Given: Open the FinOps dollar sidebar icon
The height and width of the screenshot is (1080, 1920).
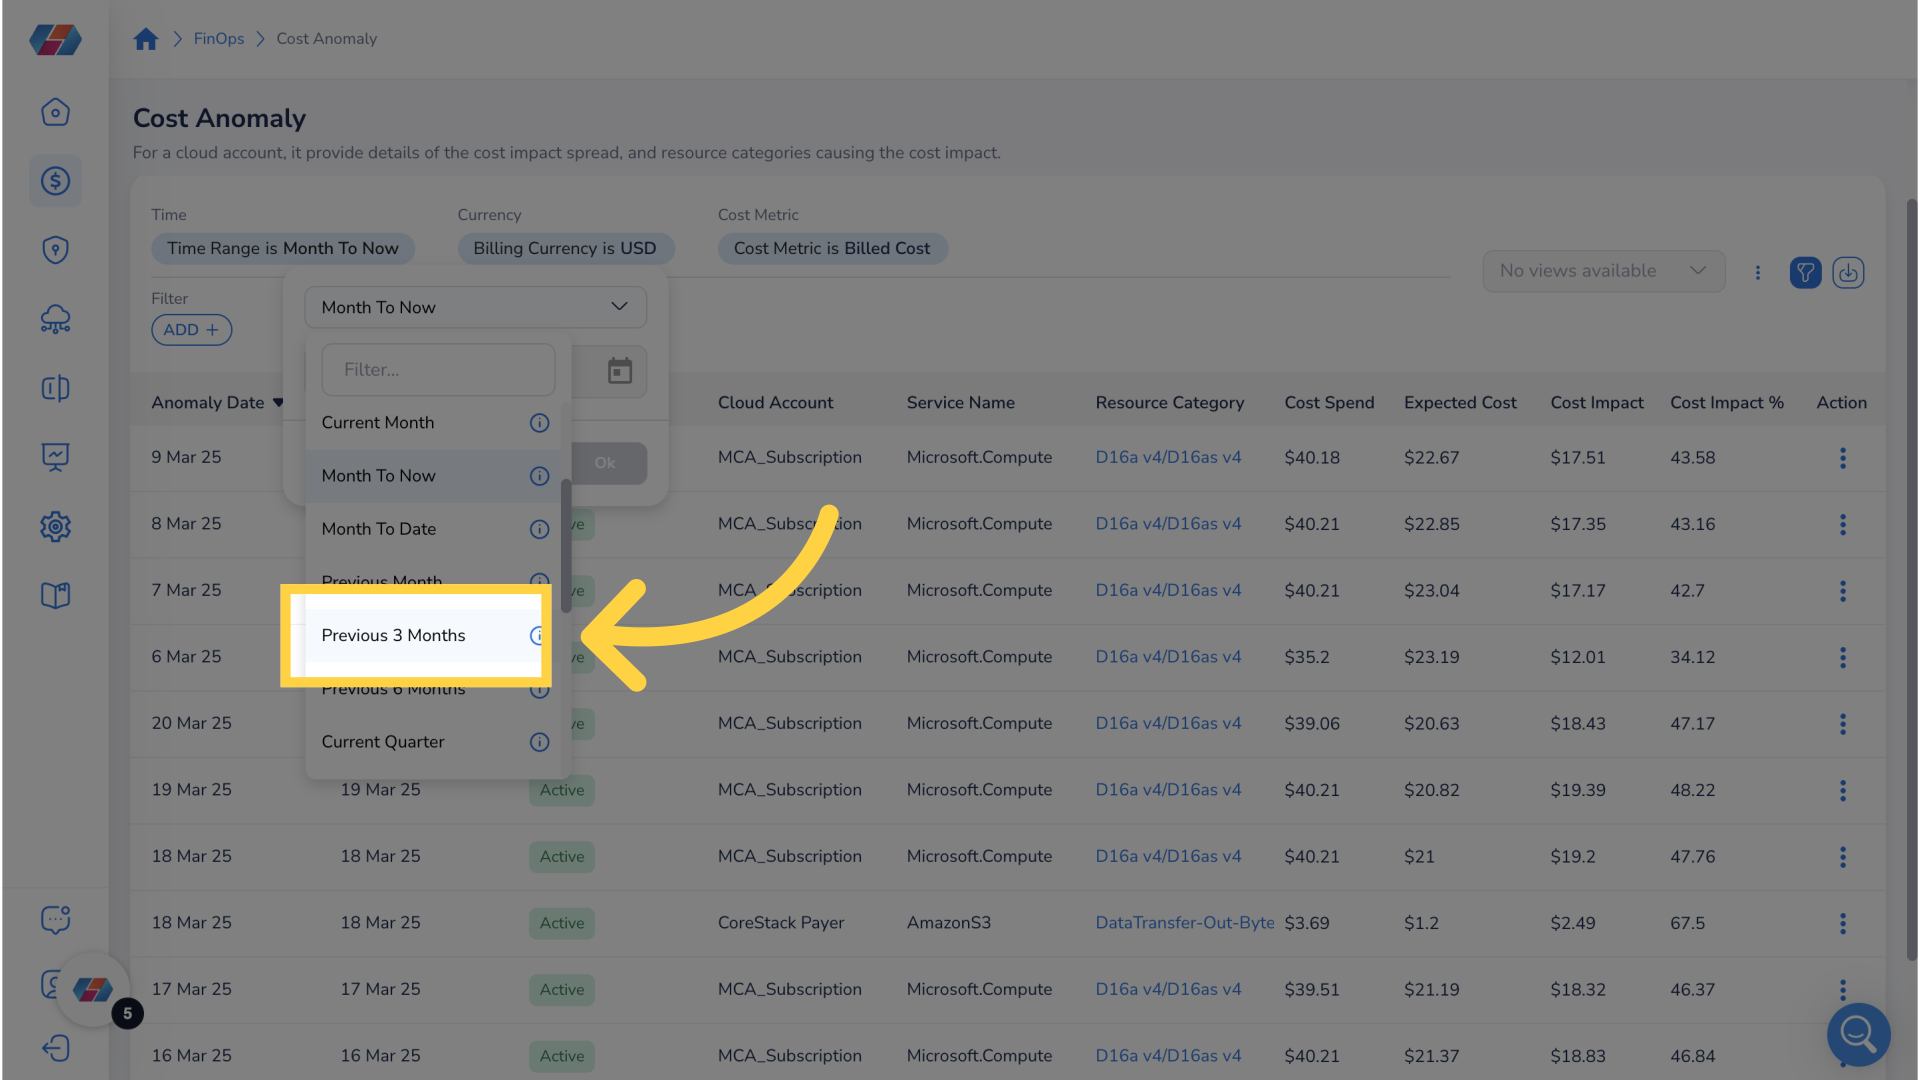Looking at the screenshot, I should 55,181.
